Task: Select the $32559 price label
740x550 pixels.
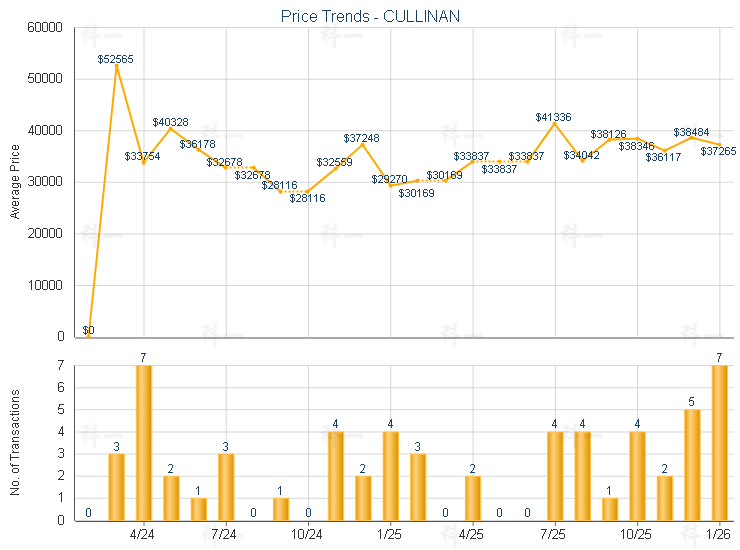Action: (x=334, y=162)
